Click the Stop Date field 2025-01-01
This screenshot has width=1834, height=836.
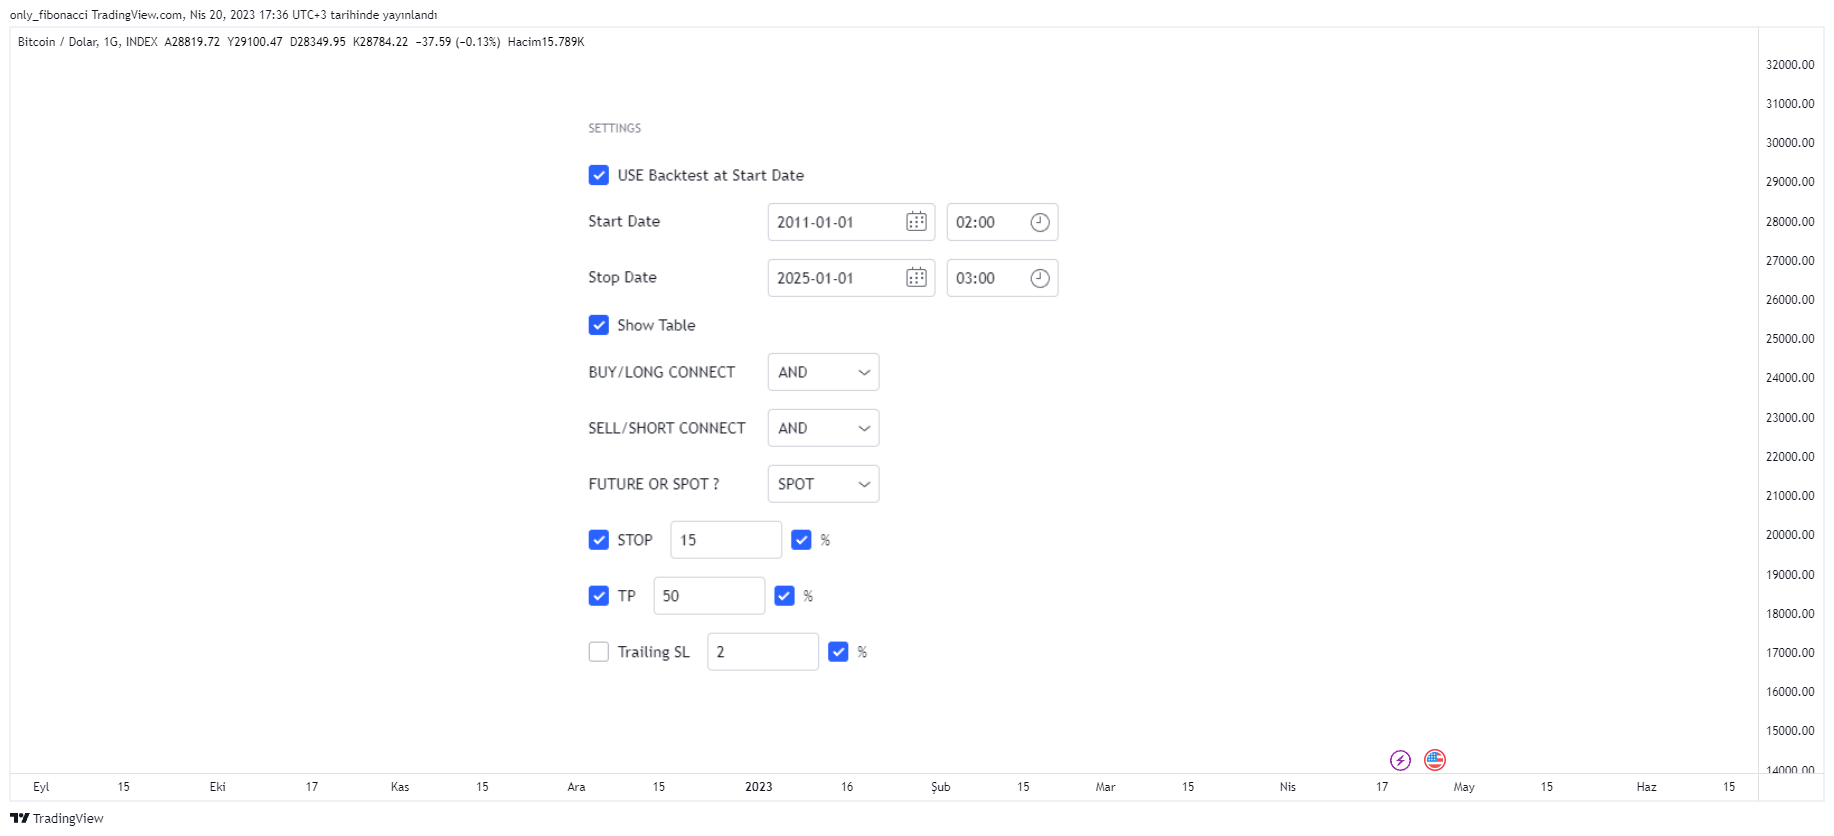point(851,278)
